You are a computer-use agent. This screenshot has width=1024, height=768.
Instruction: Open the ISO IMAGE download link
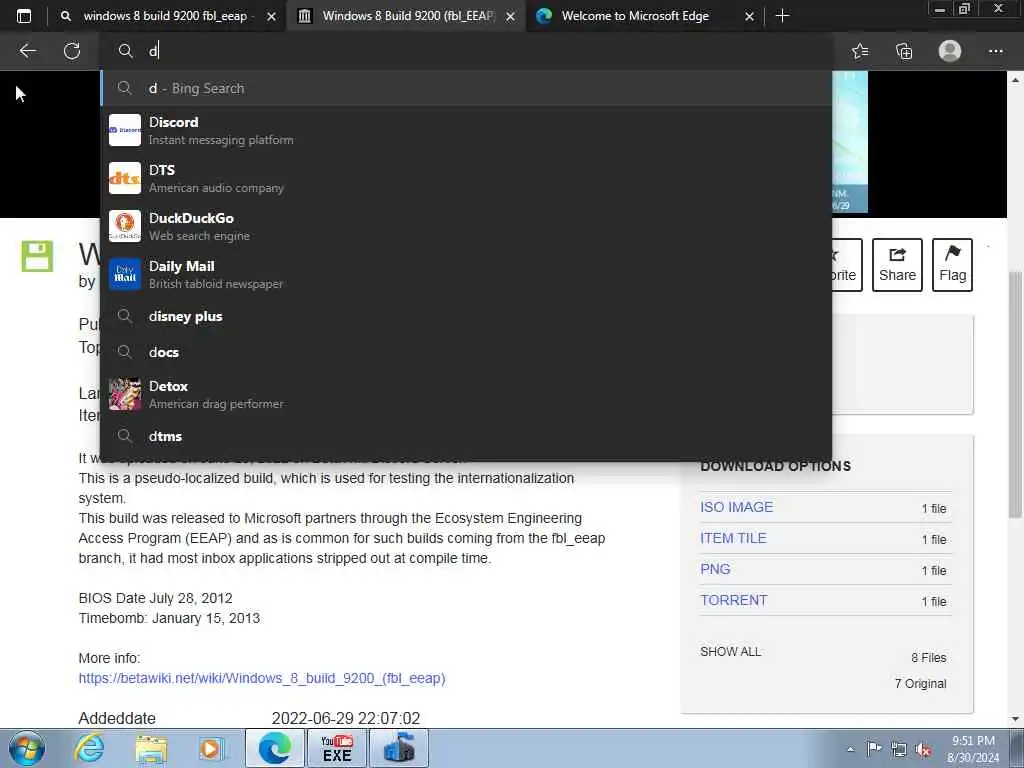737,507
